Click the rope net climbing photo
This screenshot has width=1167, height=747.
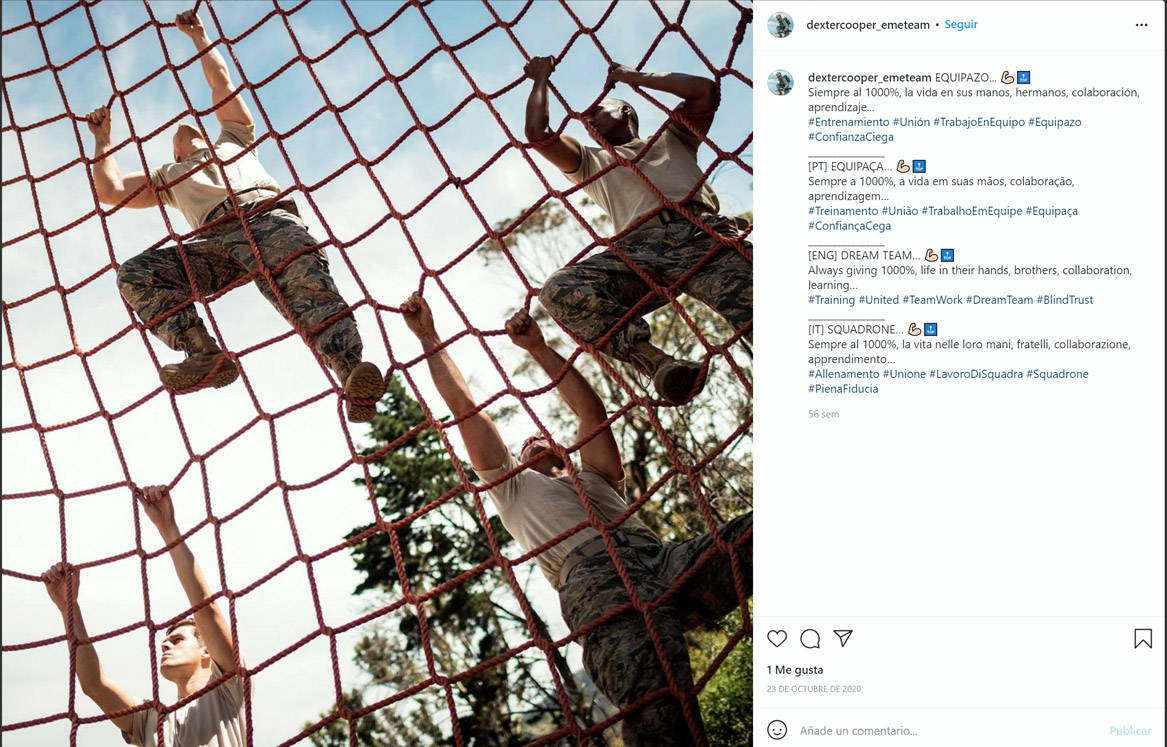point(377,374)
